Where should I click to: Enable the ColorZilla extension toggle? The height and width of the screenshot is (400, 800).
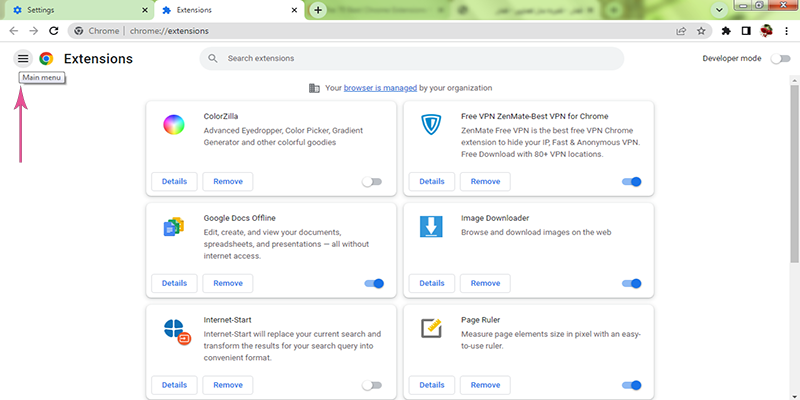point(373,182)
